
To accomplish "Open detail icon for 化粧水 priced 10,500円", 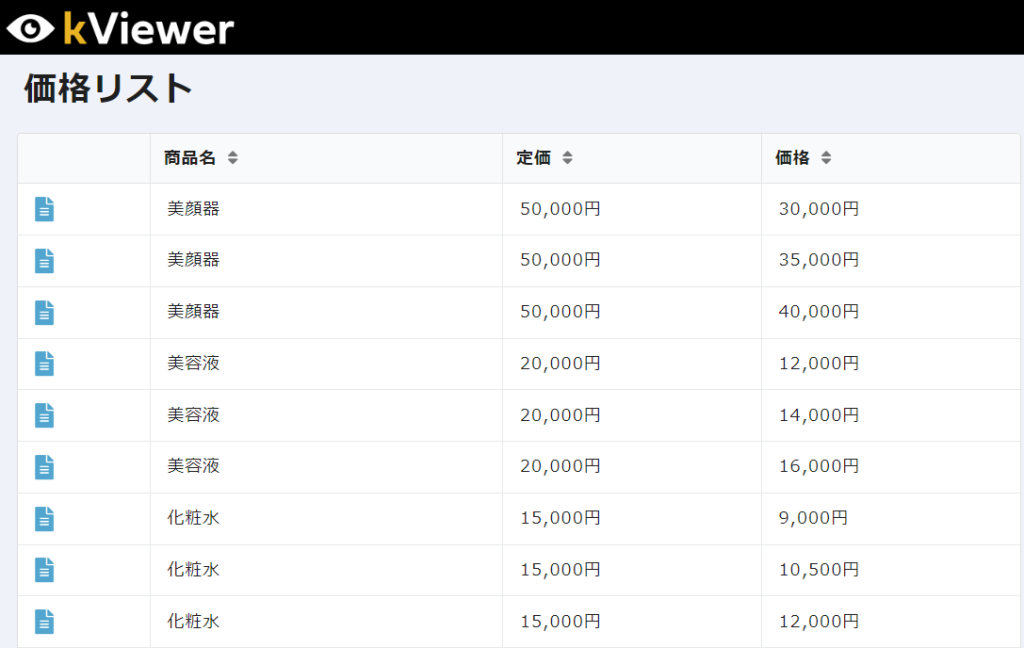I will [x=44, y=570].
